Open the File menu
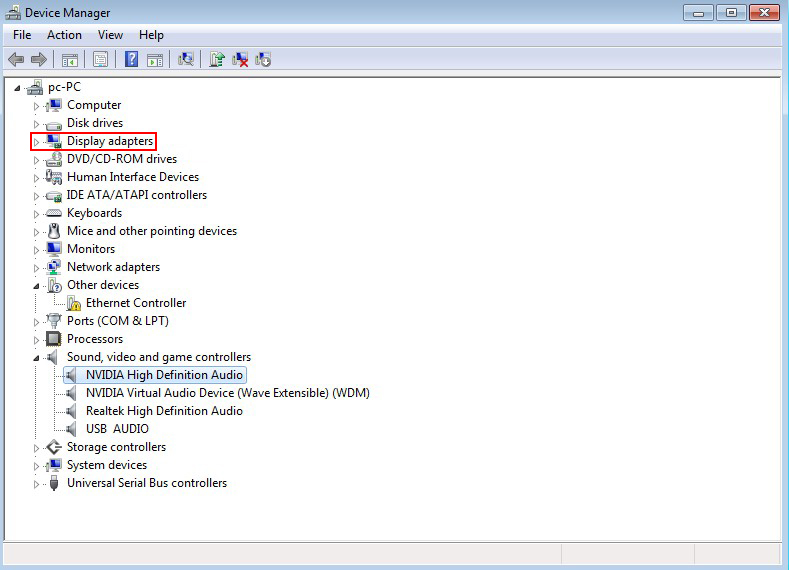 point(22,35)
